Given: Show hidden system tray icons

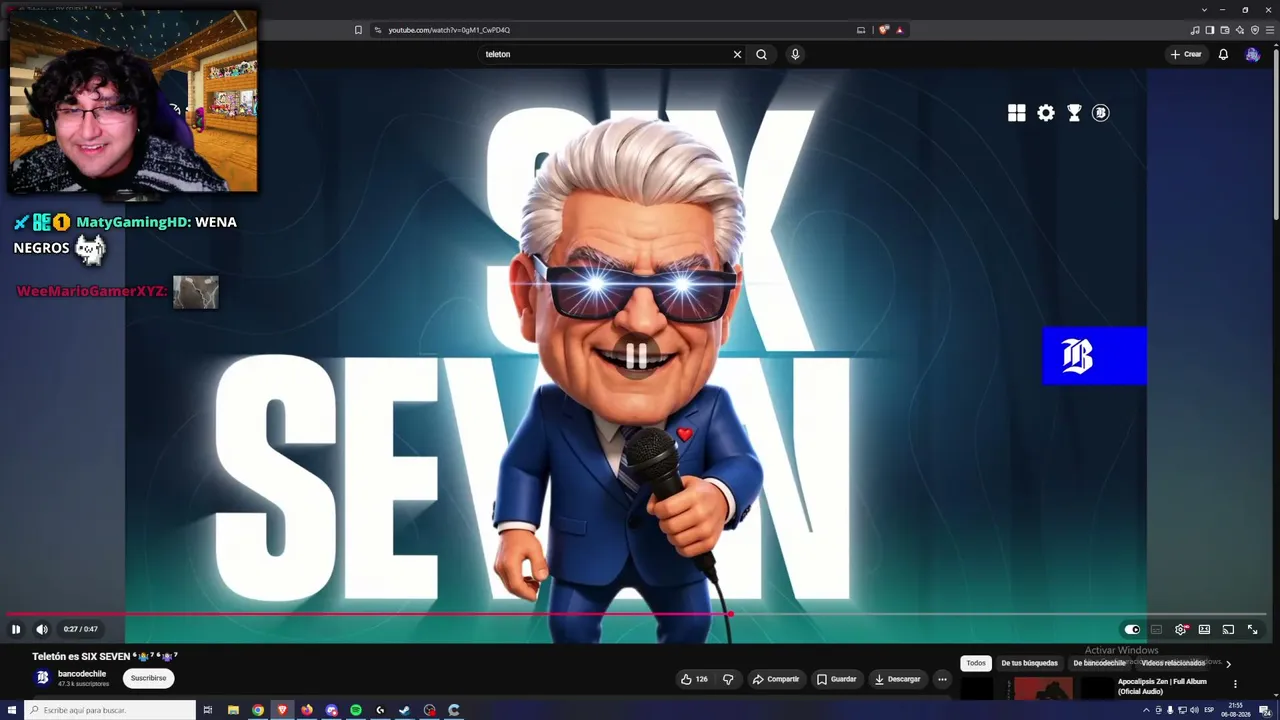Looking at the screenshot, I should pyautogui.click(x=1146, y=710).
